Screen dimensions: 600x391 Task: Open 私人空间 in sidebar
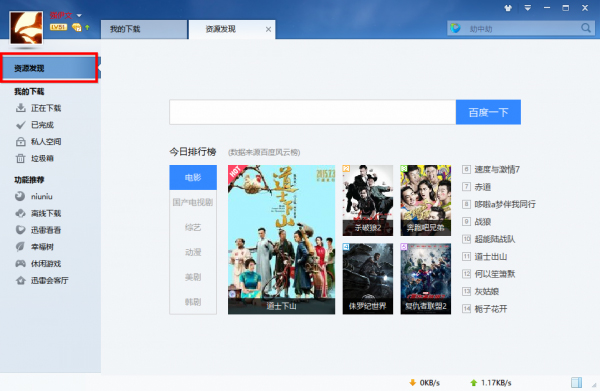click(x=46, y=142)
